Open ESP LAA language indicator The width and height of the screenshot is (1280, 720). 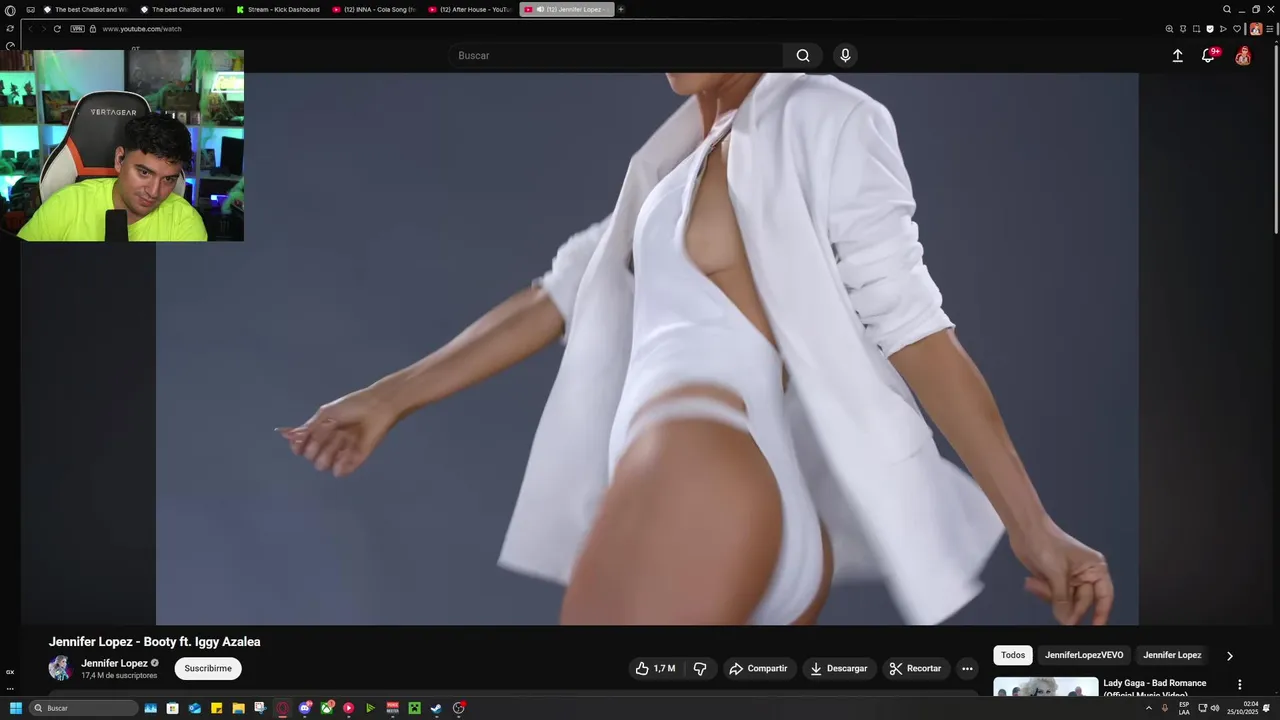click(1184, 708)
